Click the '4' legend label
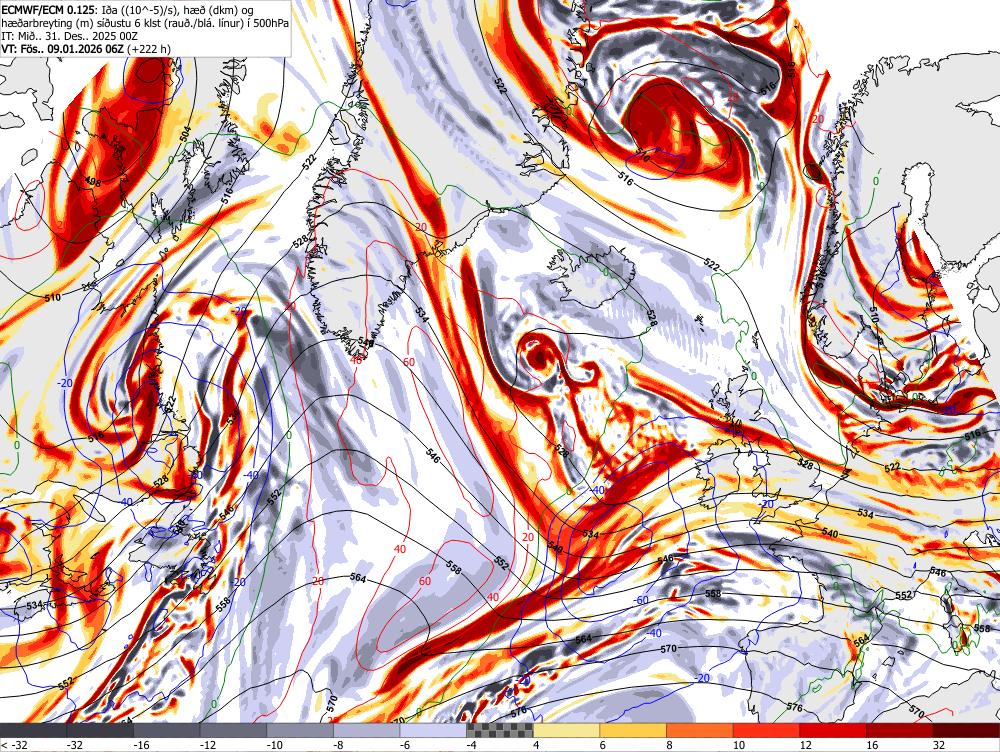The height and width of the screenshot is (752, 1000). click(536, 745)
